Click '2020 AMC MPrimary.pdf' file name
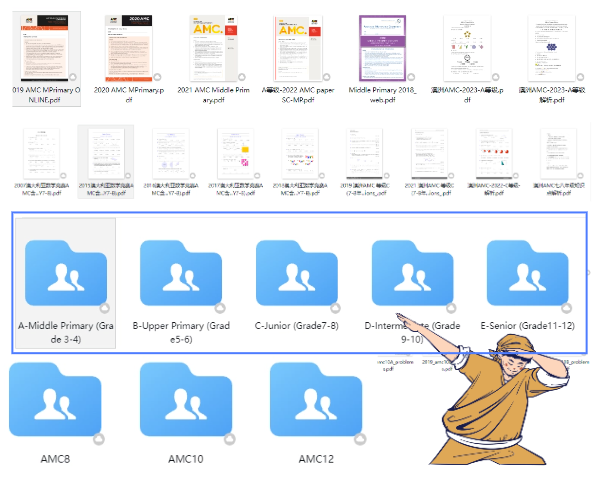601x480 pixels. point(129,95)
